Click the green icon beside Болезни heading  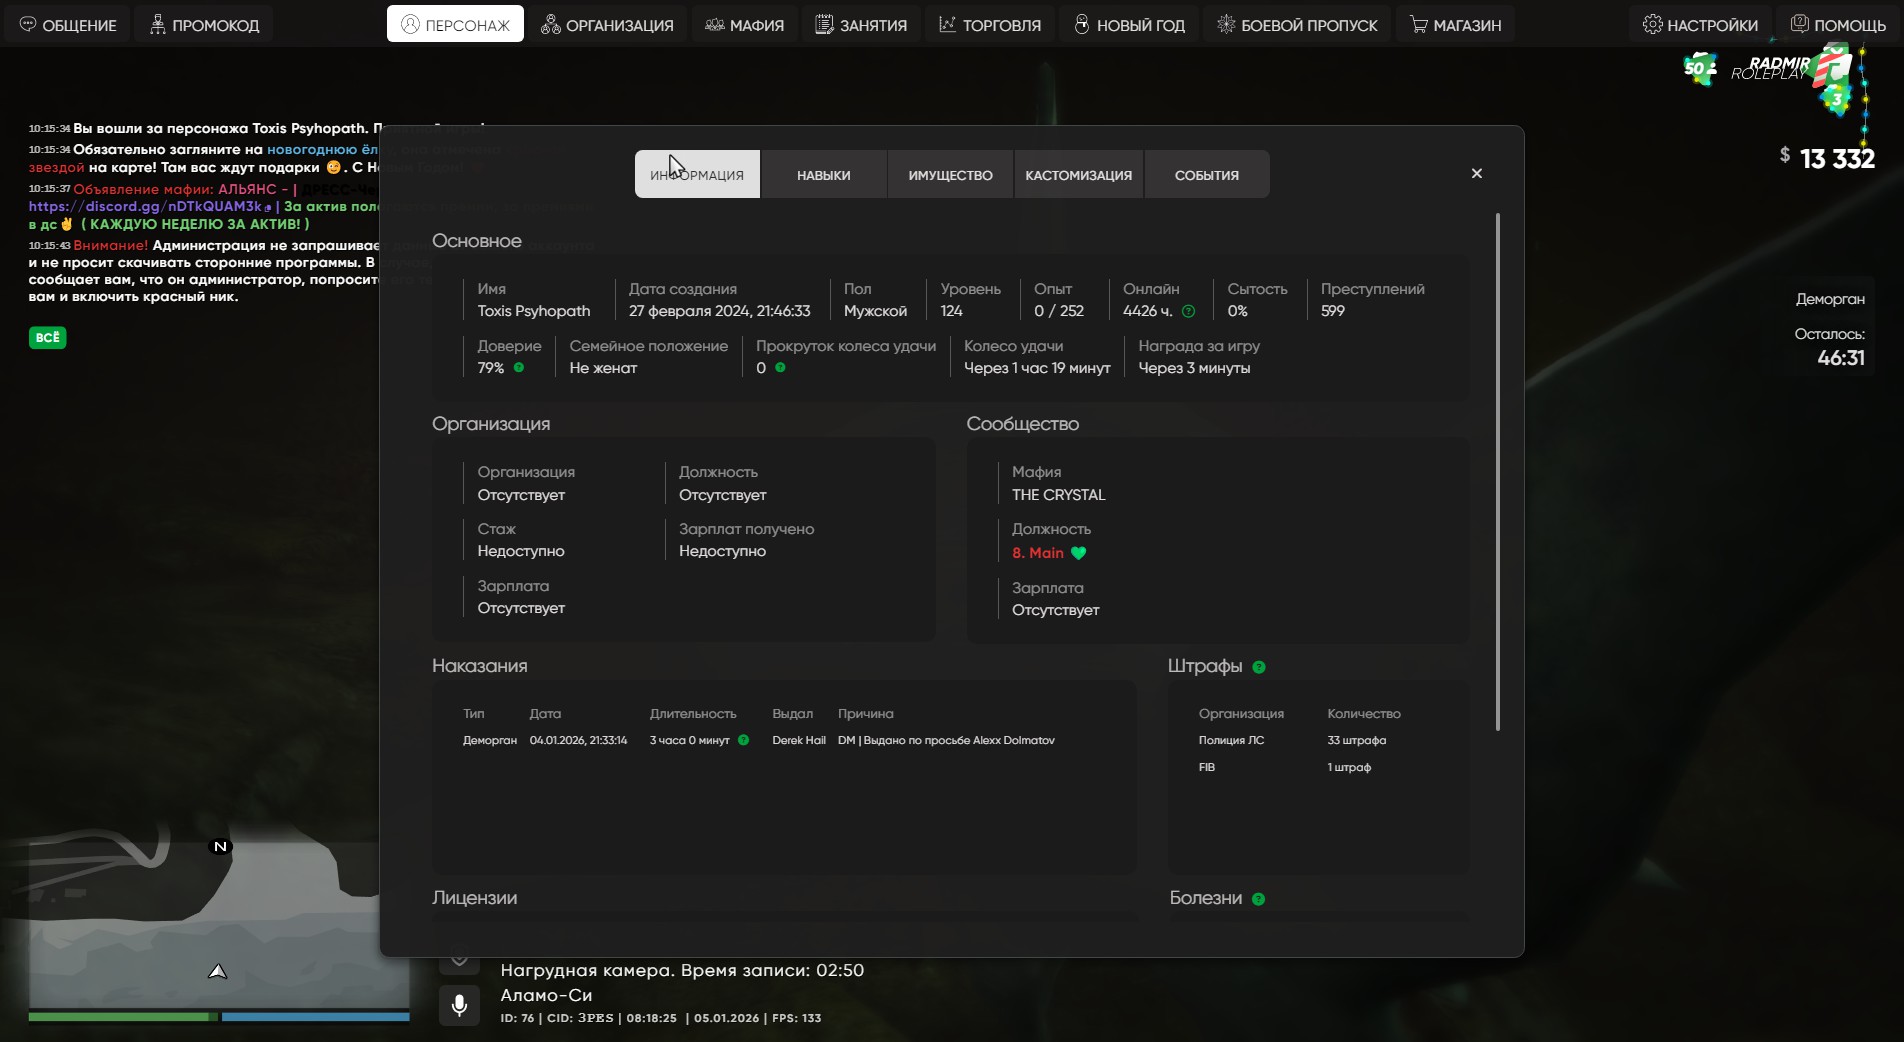[1258, 899]
